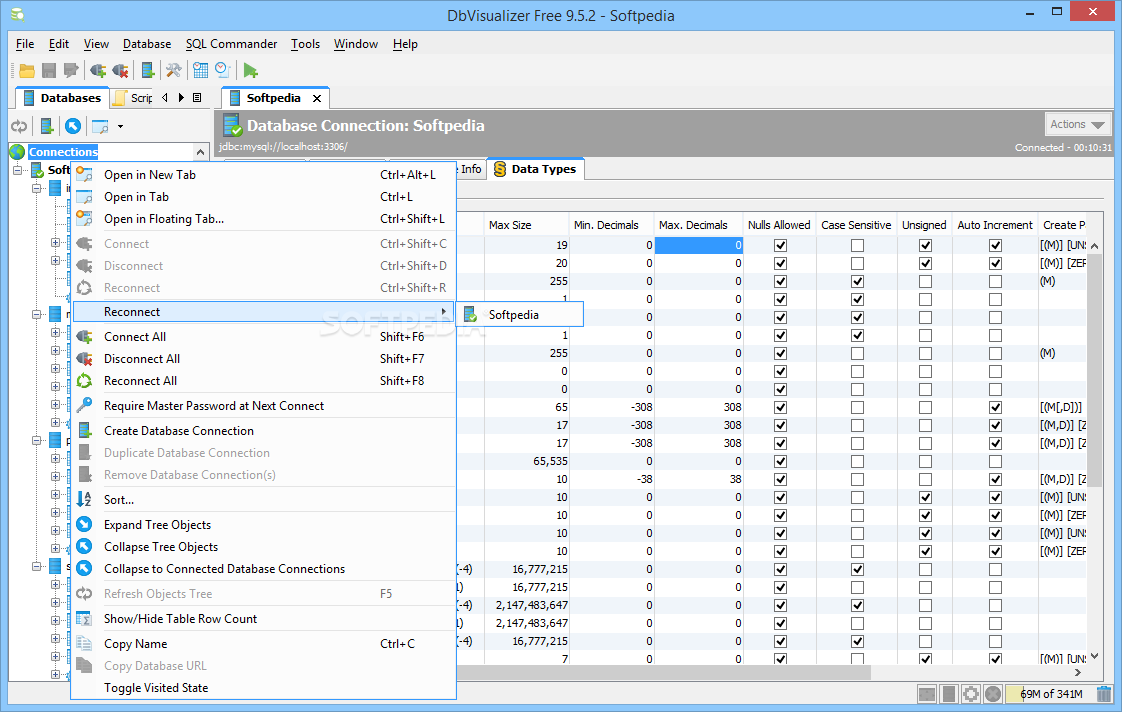Click the gear icon in status bar
The image size is (1122, 712).
pyautogui.click(x=970, y=693)
